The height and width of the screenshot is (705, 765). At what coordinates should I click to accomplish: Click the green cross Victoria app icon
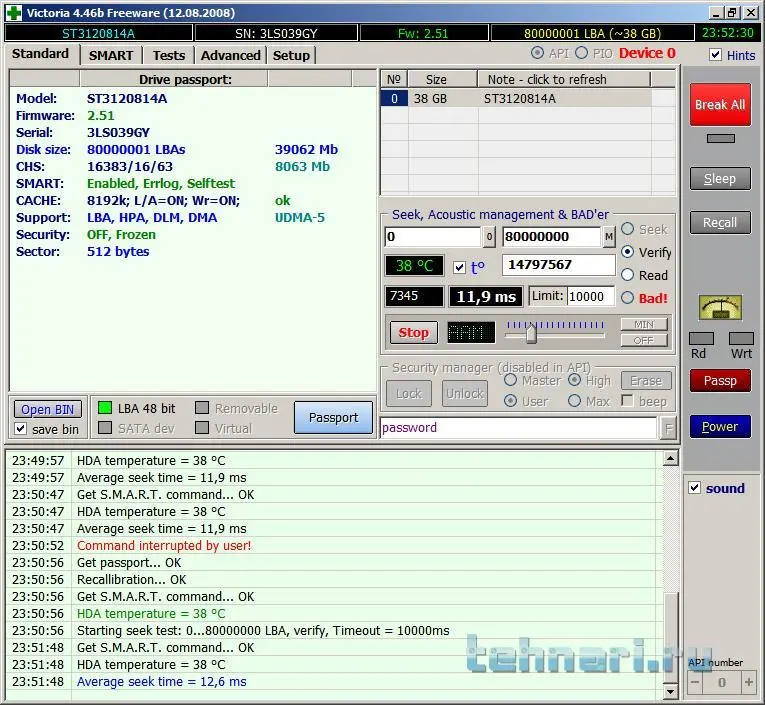pos(12,12)
